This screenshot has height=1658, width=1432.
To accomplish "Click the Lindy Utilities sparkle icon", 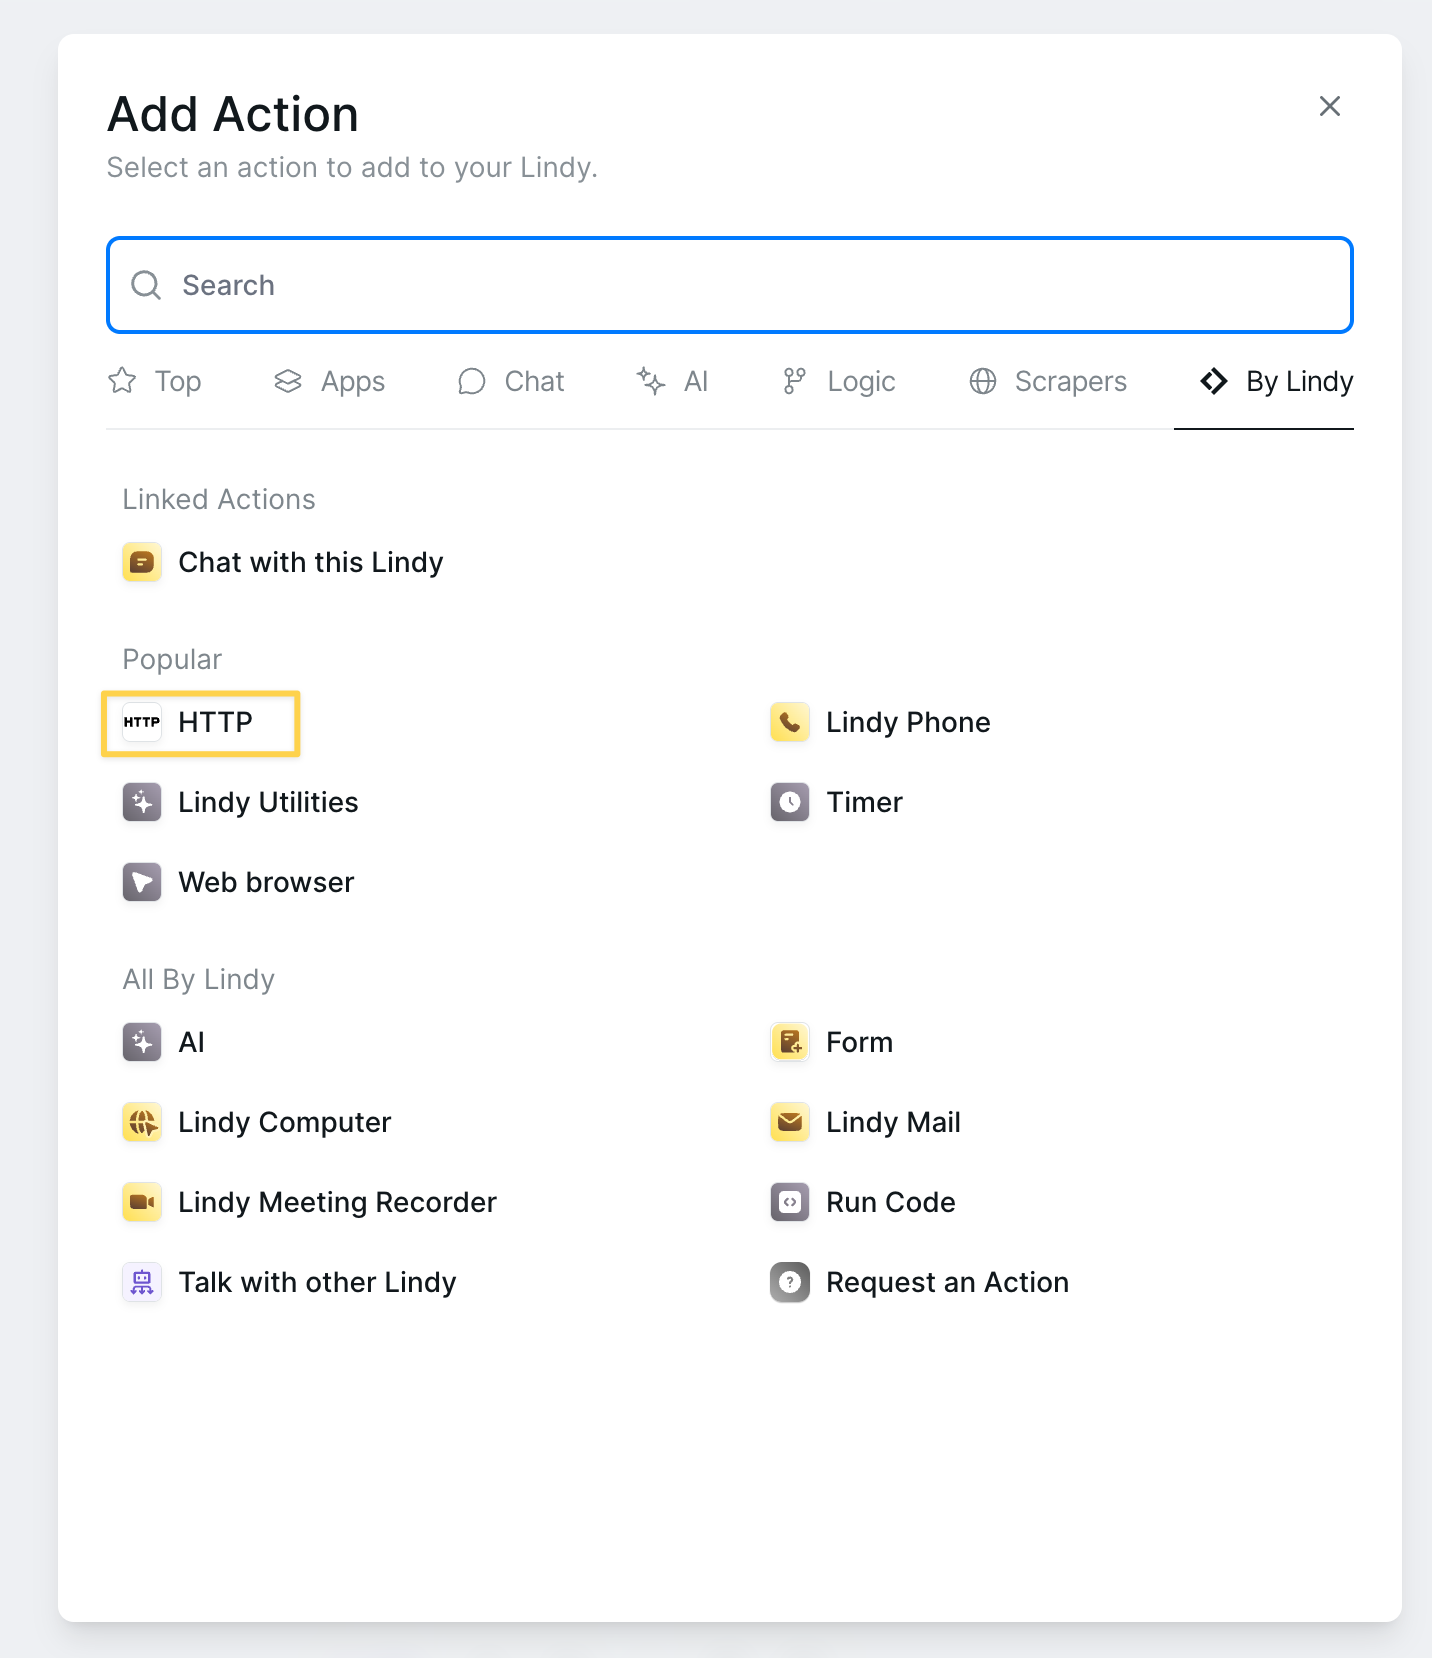I will (x=142, y=802).
